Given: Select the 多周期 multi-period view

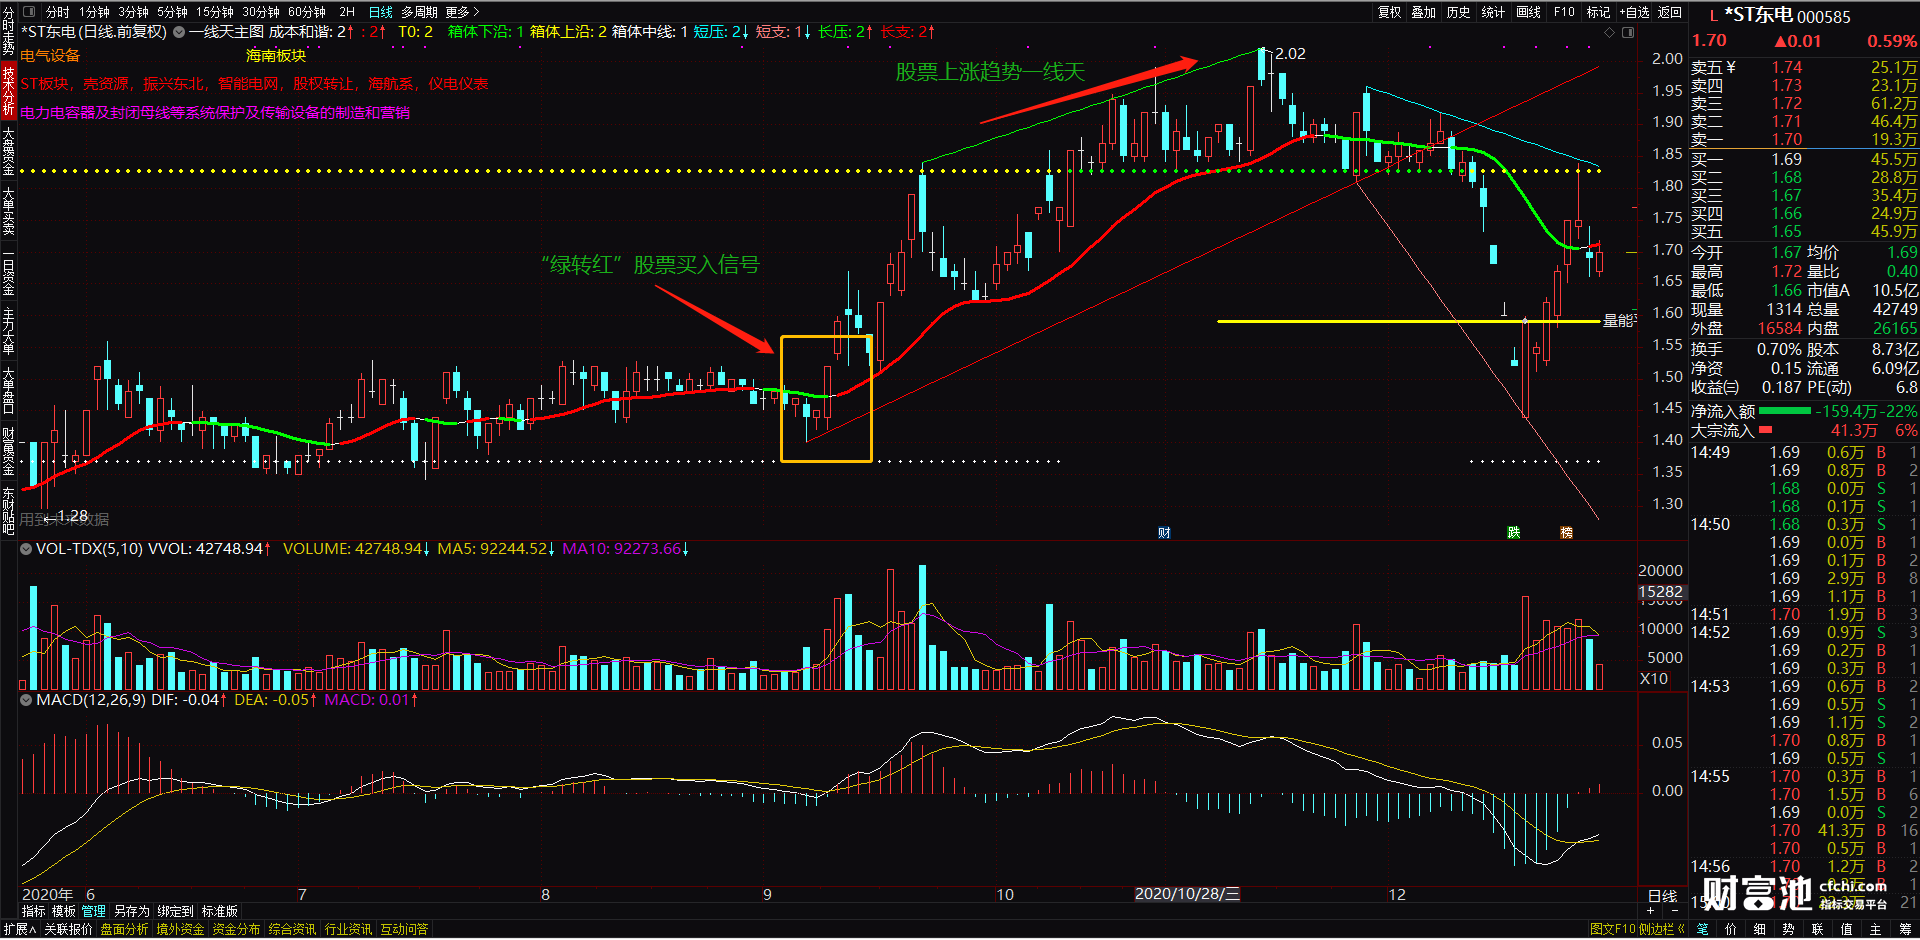Looking at the screenshot, I should pyautogui.click(x=420, y=12).
